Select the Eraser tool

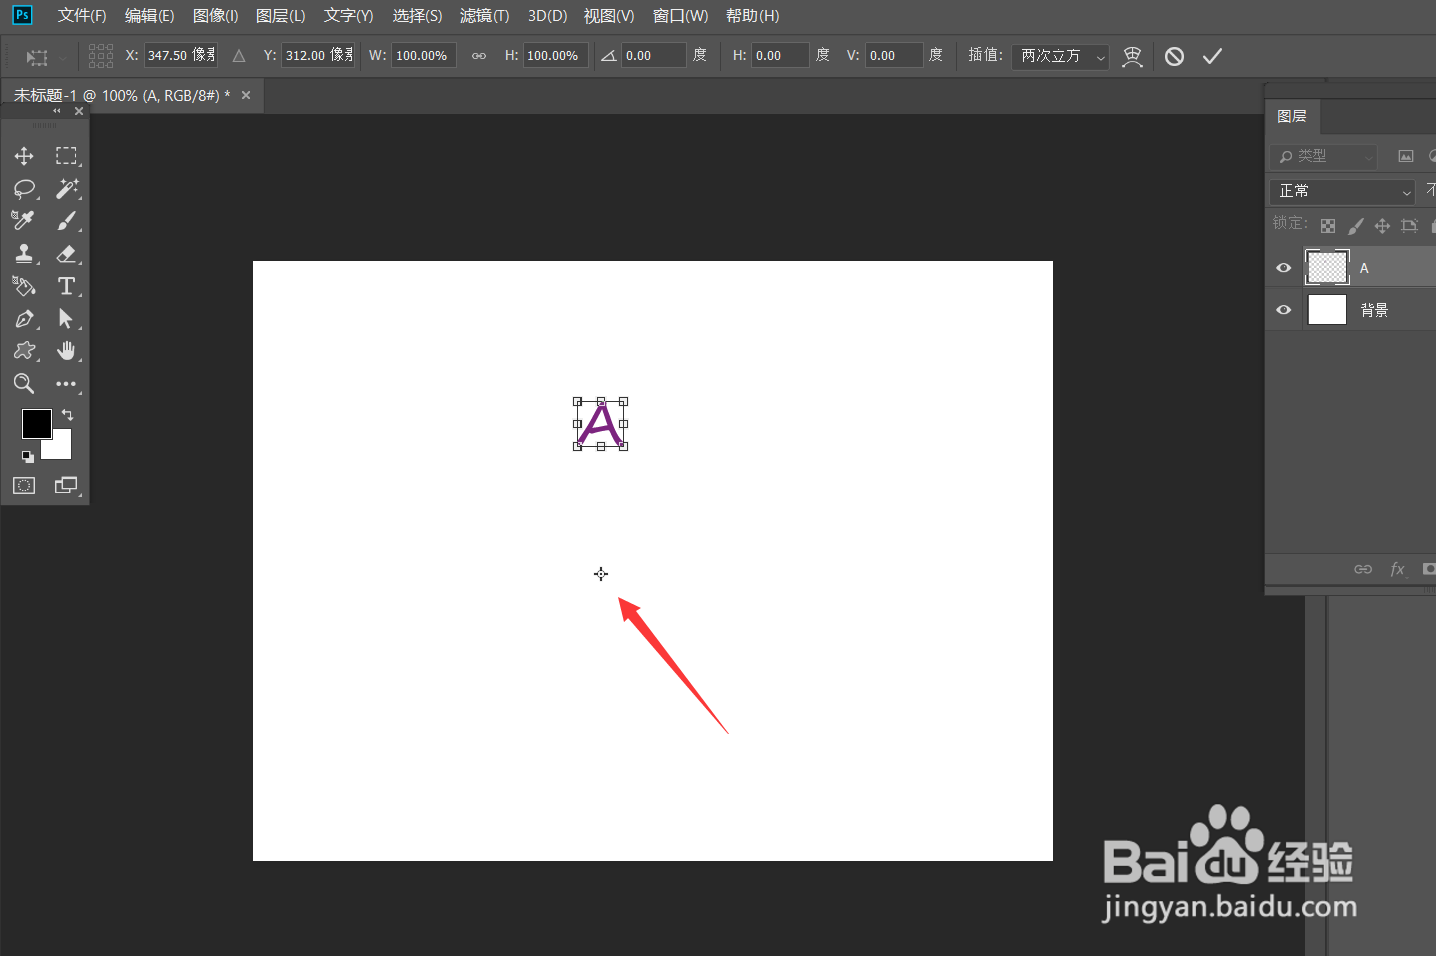point(67,253)
